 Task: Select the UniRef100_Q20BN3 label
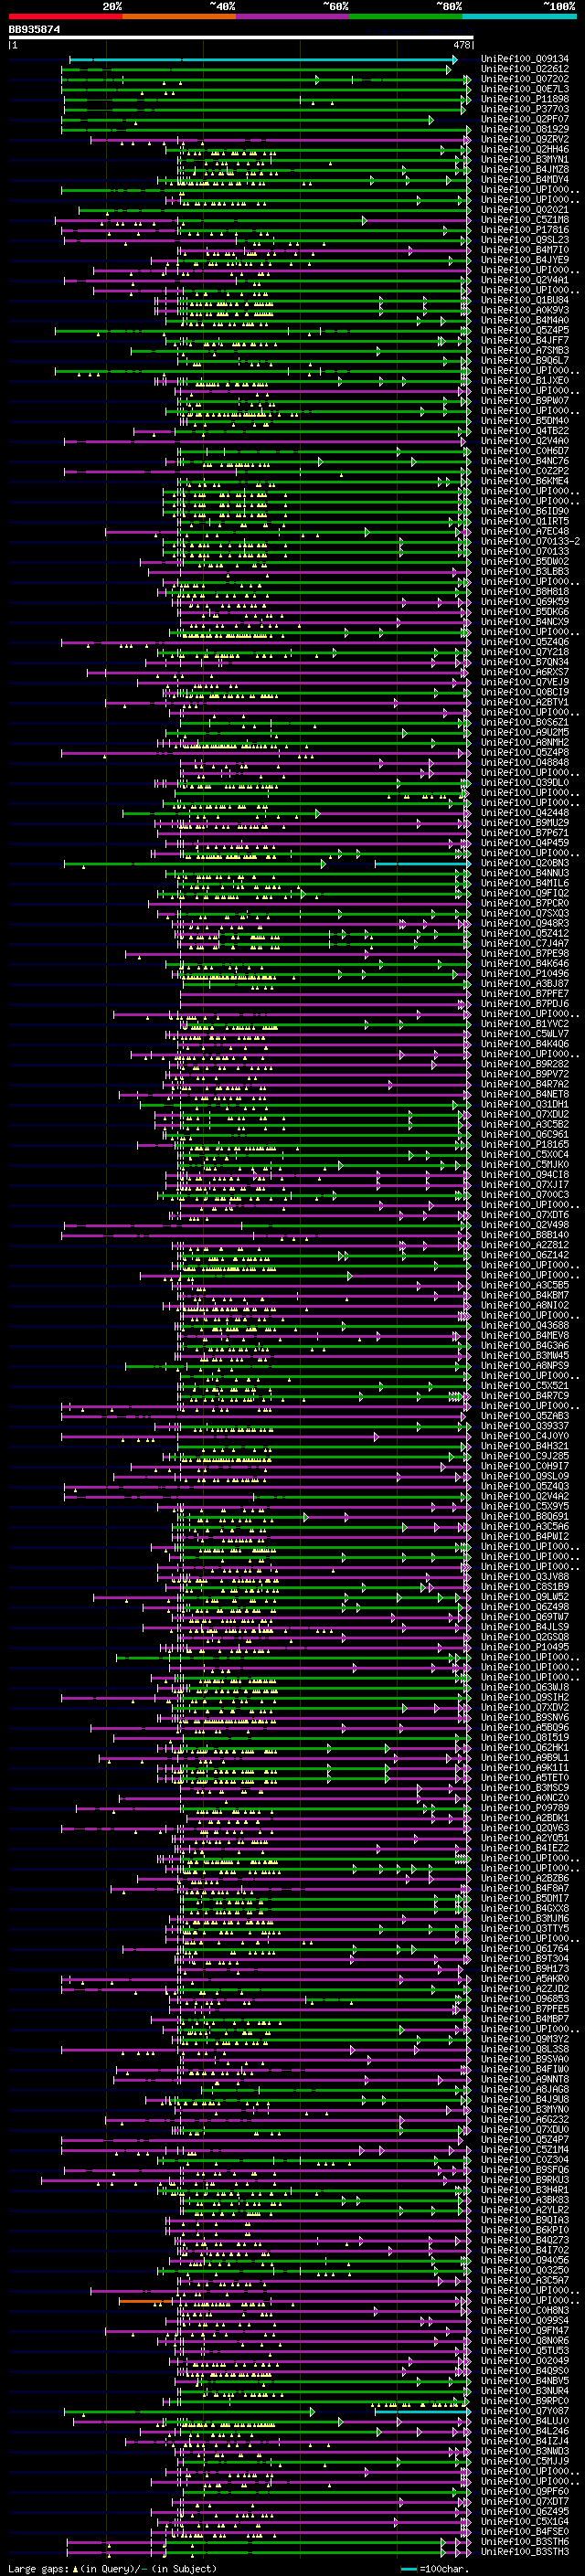524,863
